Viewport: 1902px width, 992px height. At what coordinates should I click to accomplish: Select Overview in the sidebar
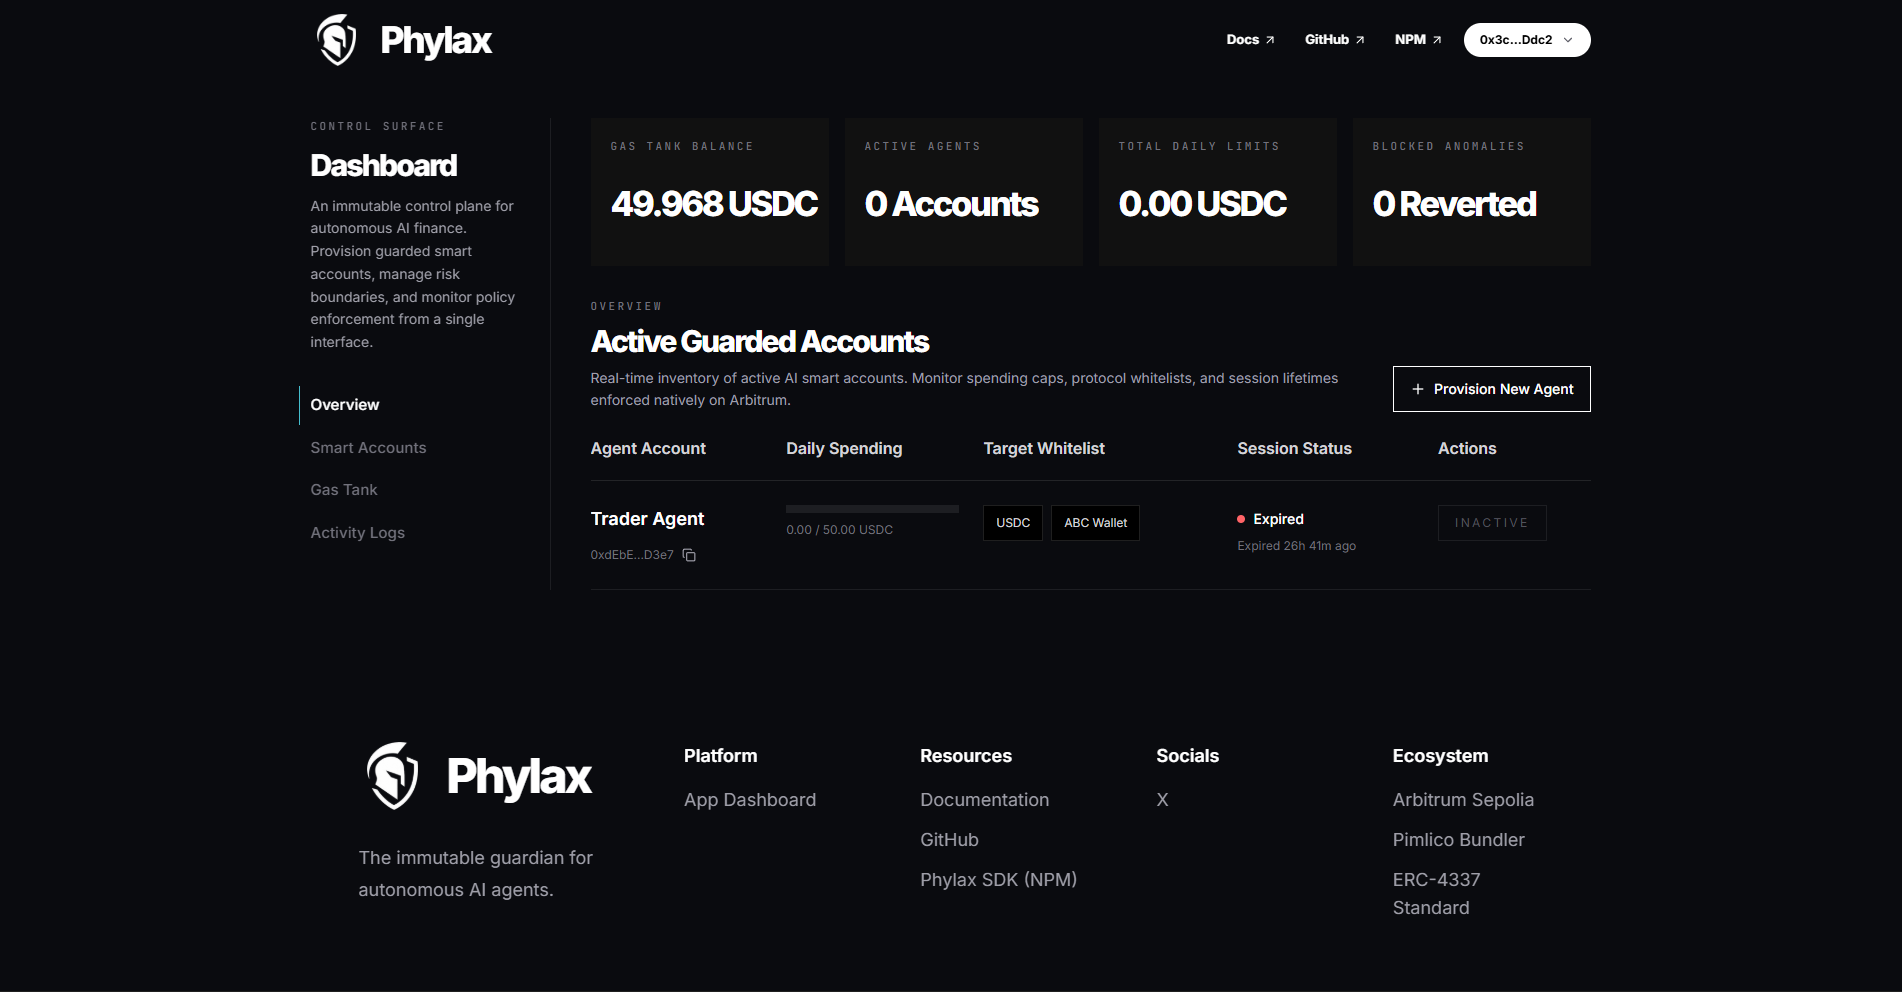(x=345, y=405)
